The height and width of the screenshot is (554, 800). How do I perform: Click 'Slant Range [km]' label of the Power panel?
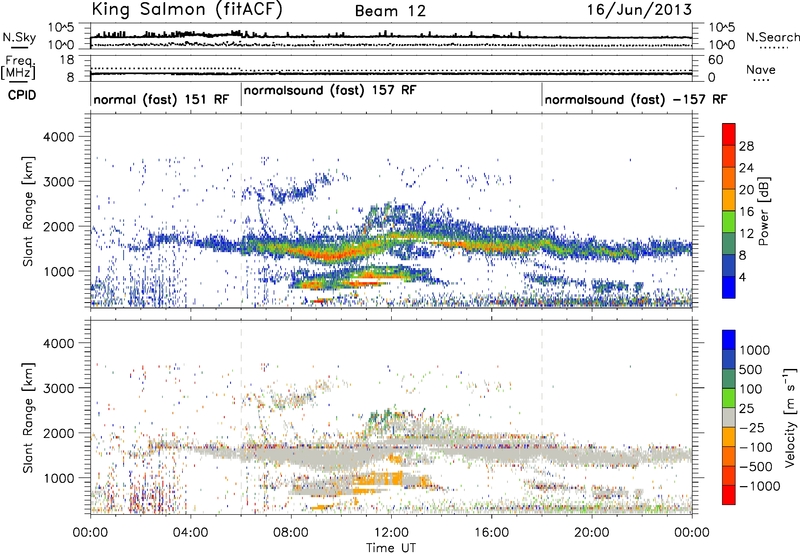[28, 211]
